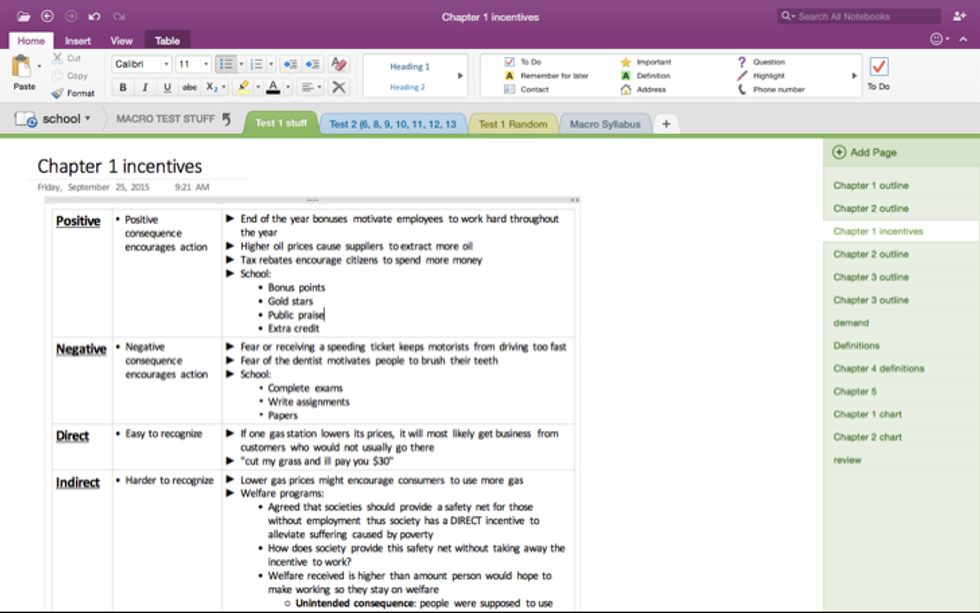The width and height of the screenshot is (980, 613).
Task: Apply the highlighter to selected text
Action: click(245, 87)
